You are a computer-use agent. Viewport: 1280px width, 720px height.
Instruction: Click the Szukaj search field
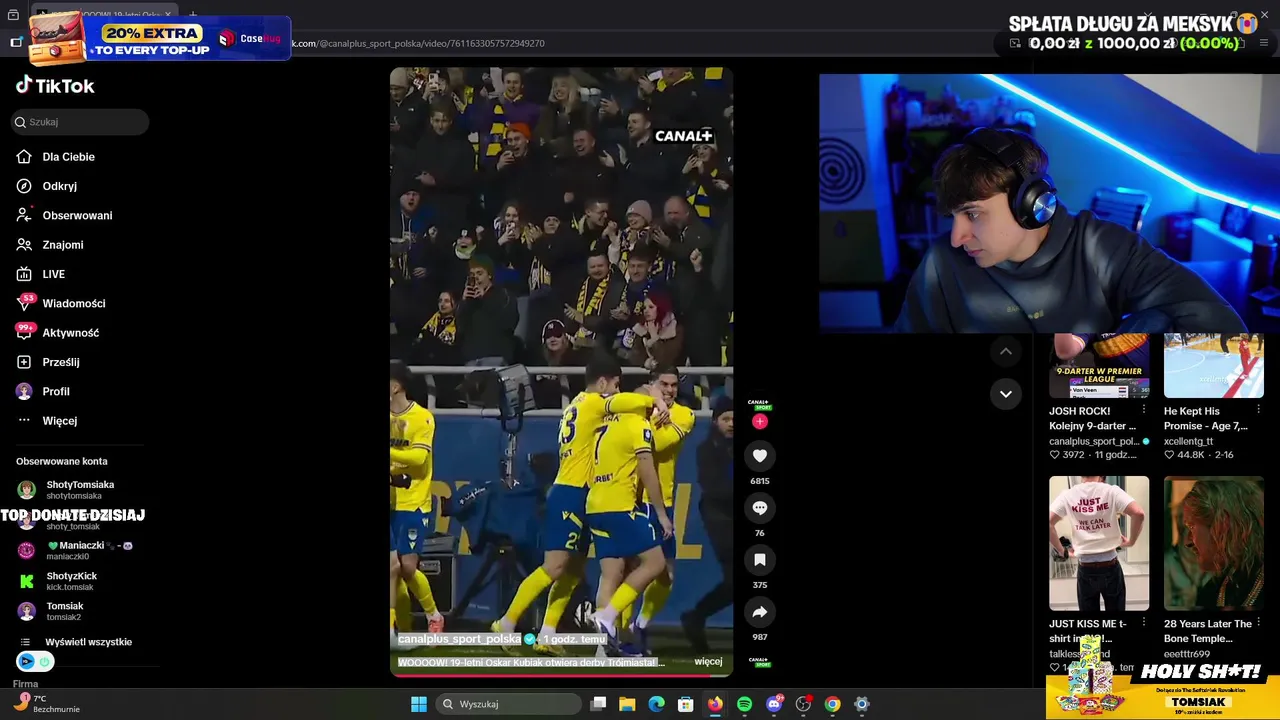coord(80,122)
